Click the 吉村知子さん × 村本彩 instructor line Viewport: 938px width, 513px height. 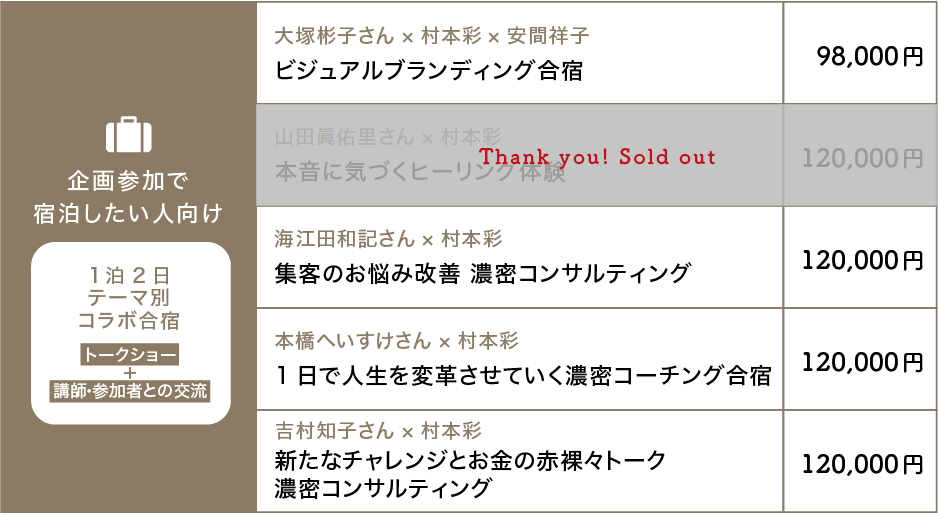coord(378,431)
